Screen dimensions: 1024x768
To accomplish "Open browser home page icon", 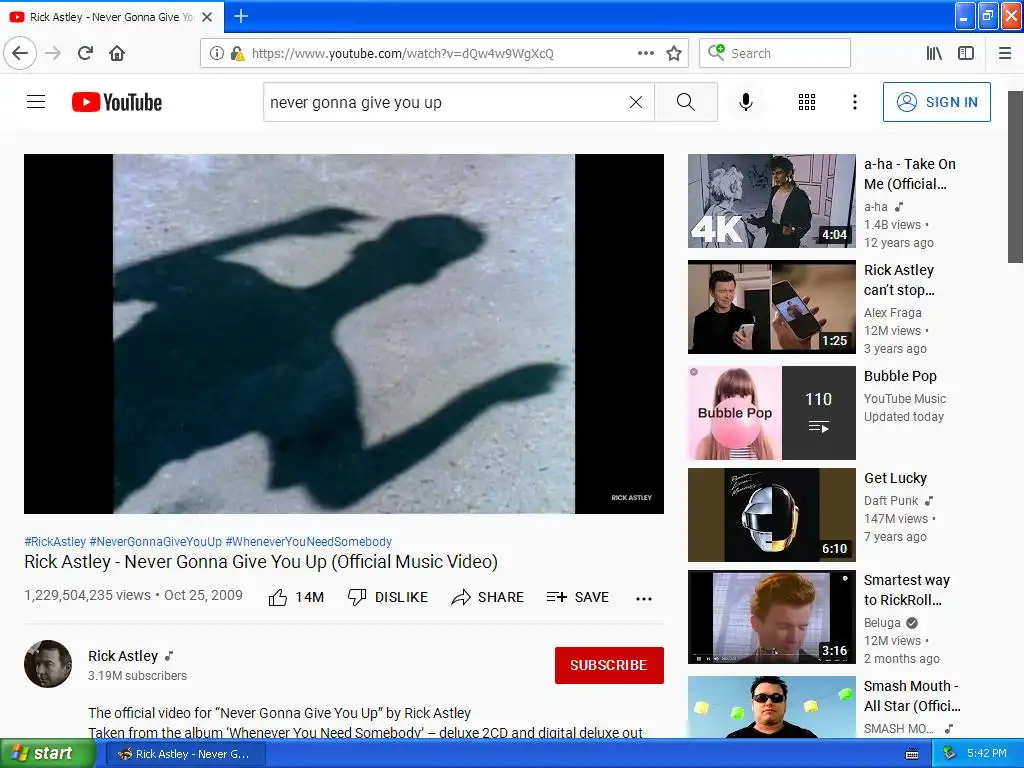I will click(x=117, y=54).
